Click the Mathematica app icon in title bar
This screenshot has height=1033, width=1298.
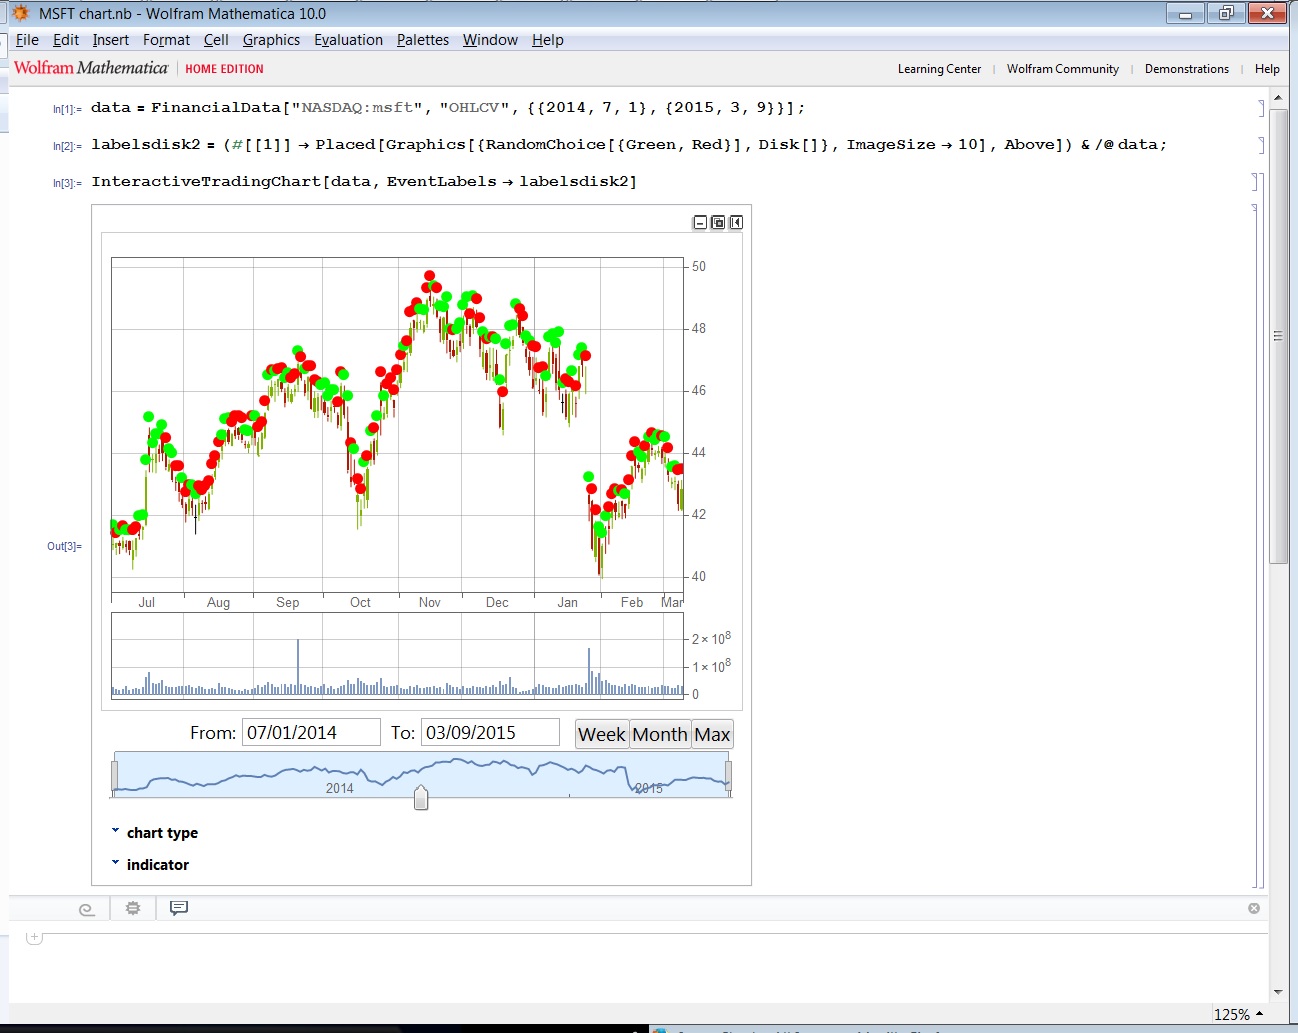tap(20, 13)
